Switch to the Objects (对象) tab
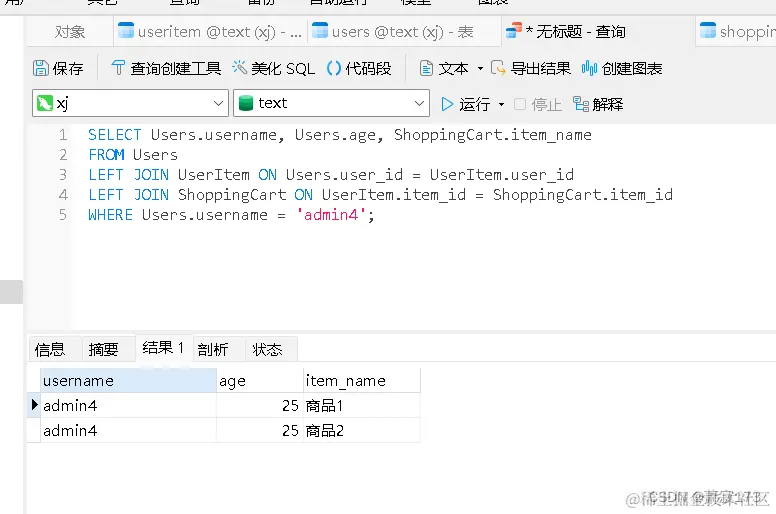The width and height of the screenshot is (776, 514). [x=70, y=32]
